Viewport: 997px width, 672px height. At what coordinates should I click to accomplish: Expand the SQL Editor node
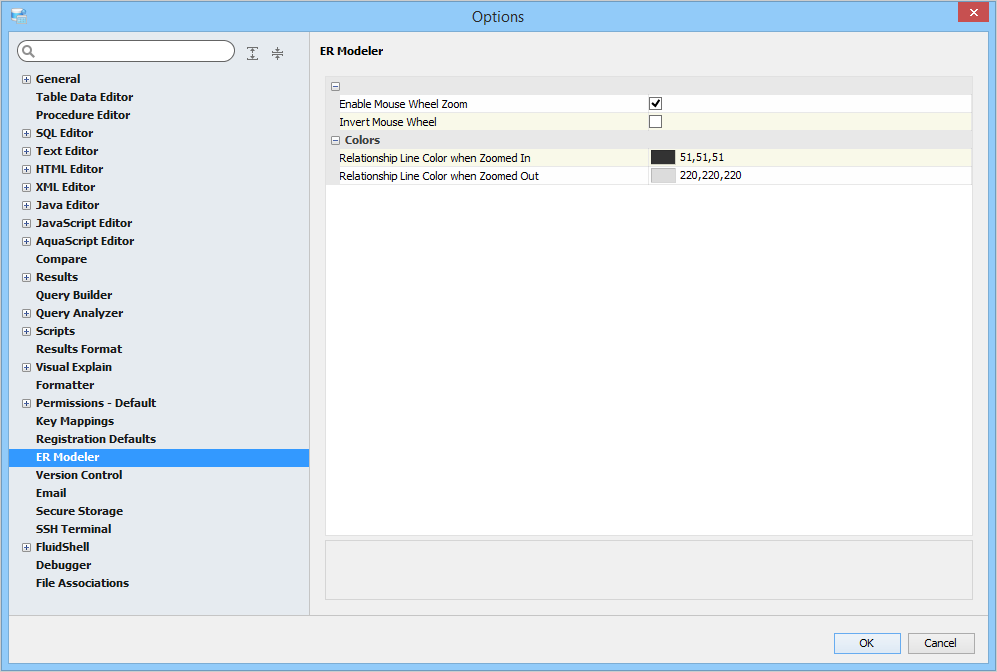[26, 134]
